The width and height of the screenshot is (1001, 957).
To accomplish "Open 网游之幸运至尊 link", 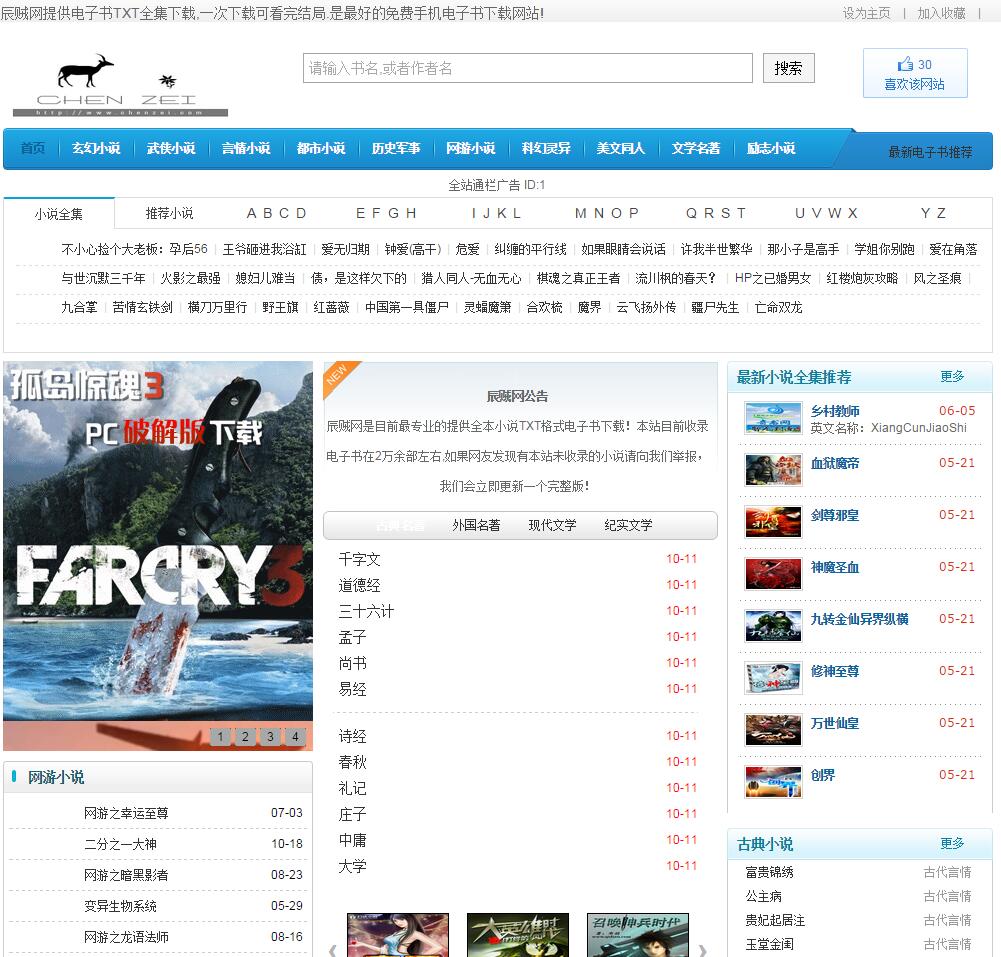I will (126, 813).
